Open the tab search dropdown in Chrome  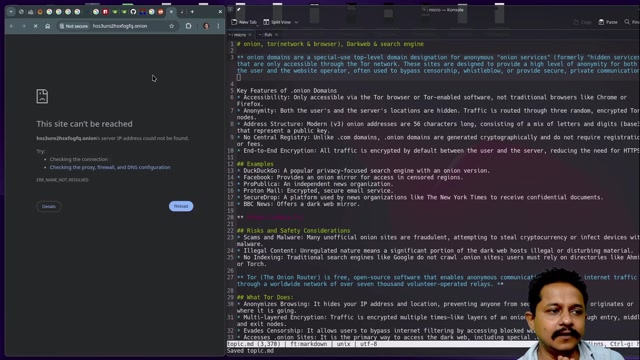pyautogui.click(x=11, y=12)
